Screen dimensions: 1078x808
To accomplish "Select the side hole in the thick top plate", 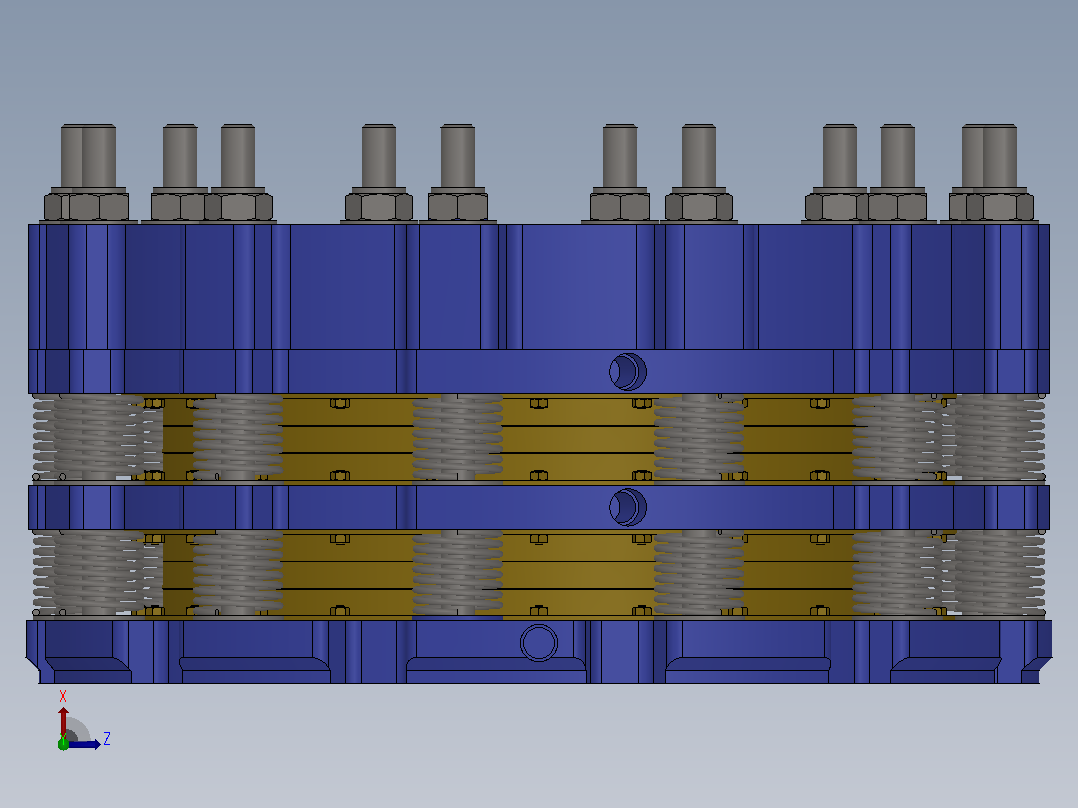I will 628,371.
